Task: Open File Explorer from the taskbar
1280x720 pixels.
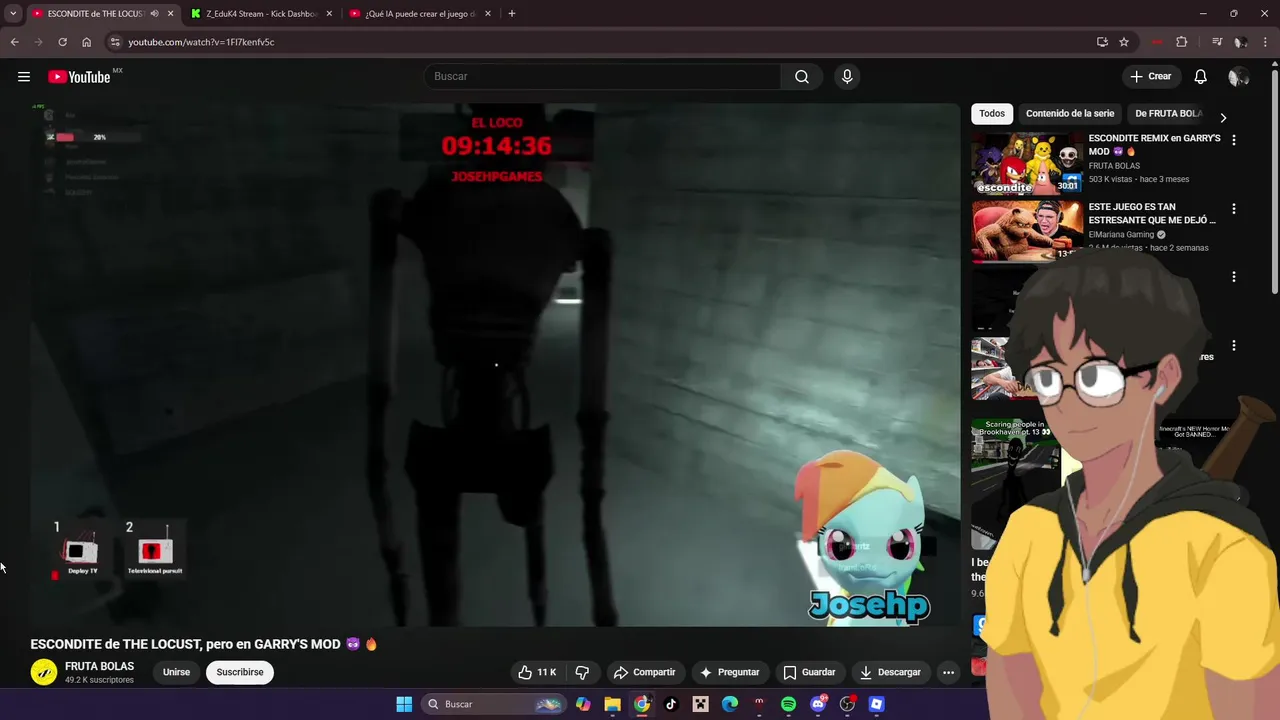Action: (x=612, y=704)
